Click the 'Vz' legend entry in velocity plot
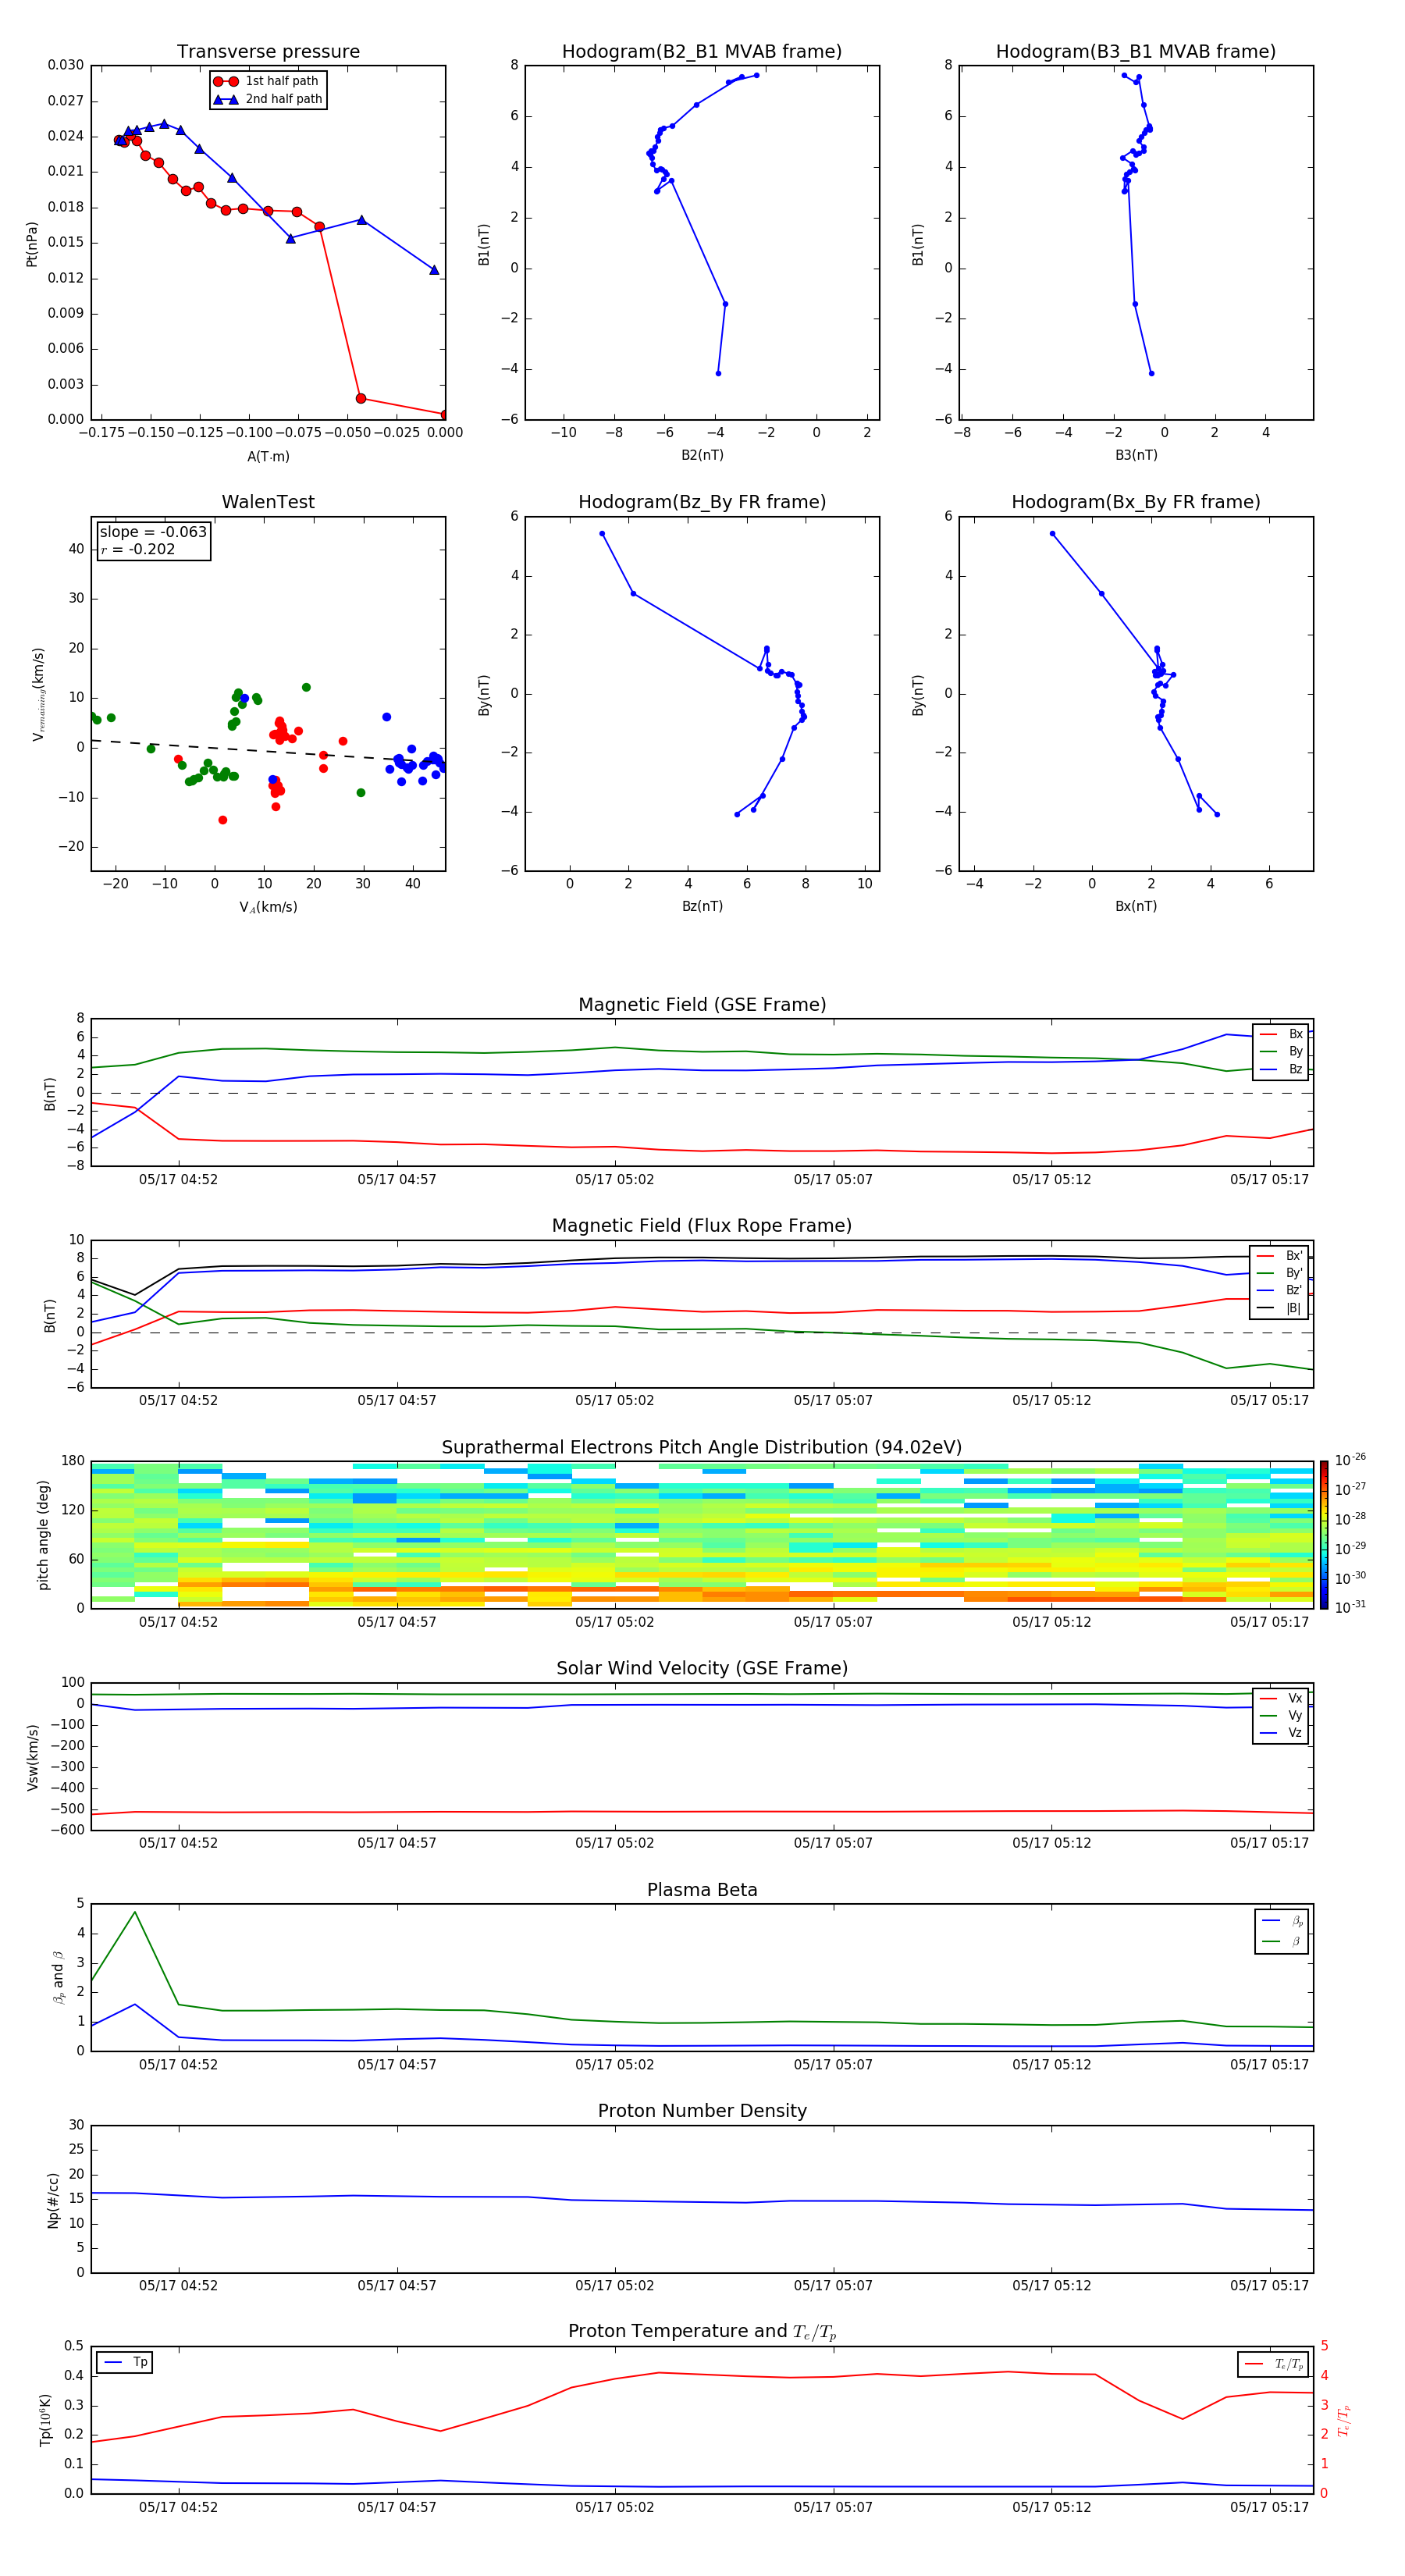 (1281, 1733)
